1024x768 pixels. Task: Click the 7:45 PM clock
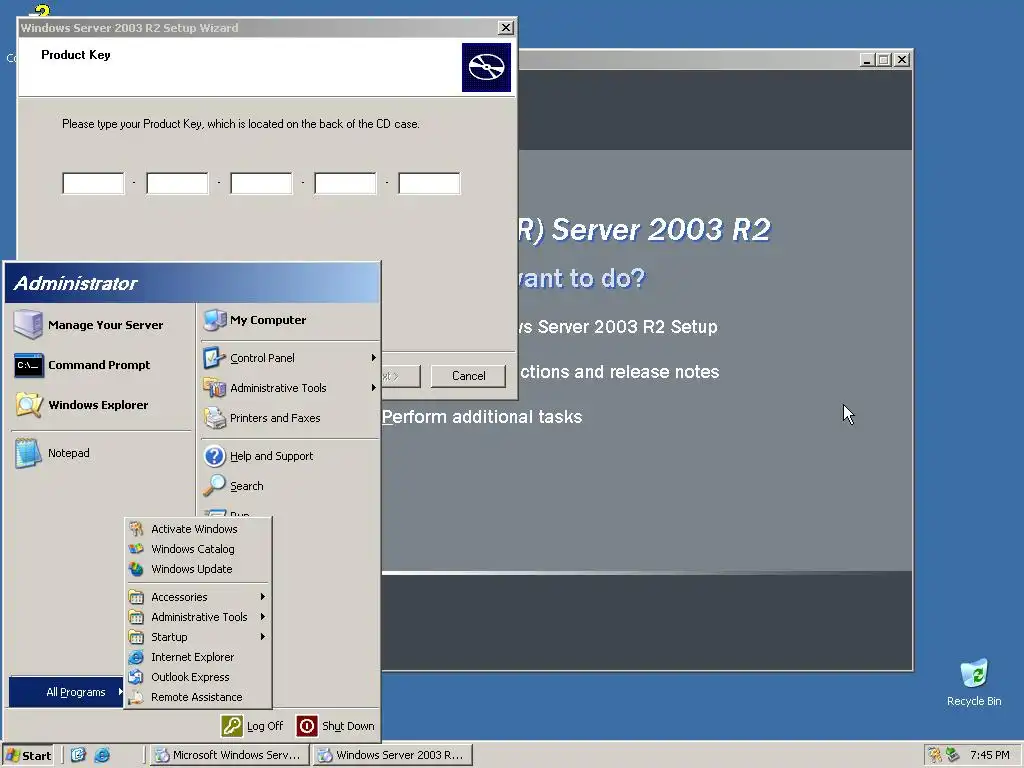[x=989, y=756]
